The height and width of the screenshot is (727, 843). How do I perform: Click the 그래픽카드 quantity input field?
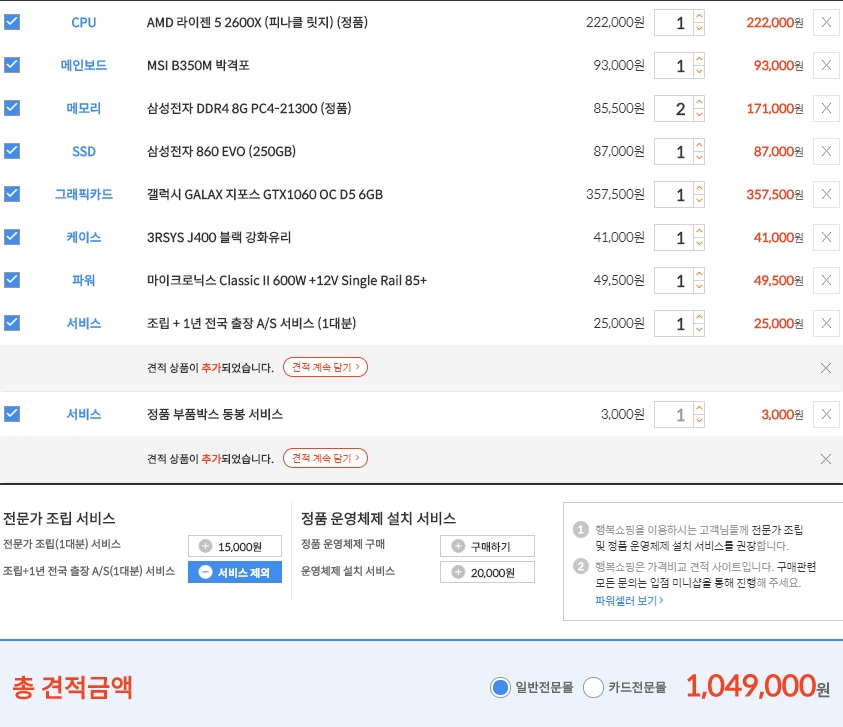(x=674, y=195)
